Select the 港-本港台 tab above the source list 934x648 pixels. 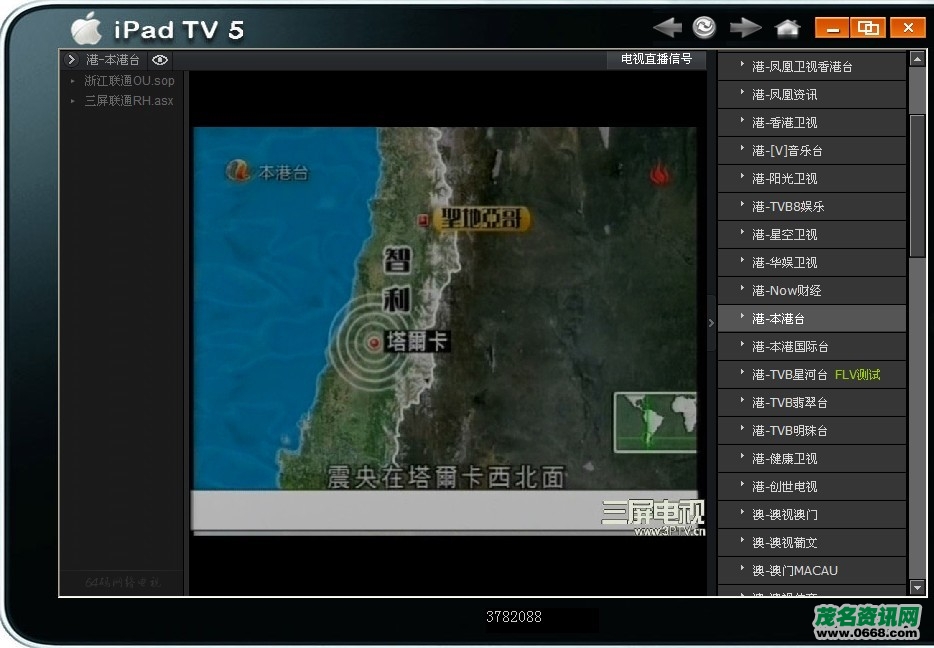pos(113,60)
